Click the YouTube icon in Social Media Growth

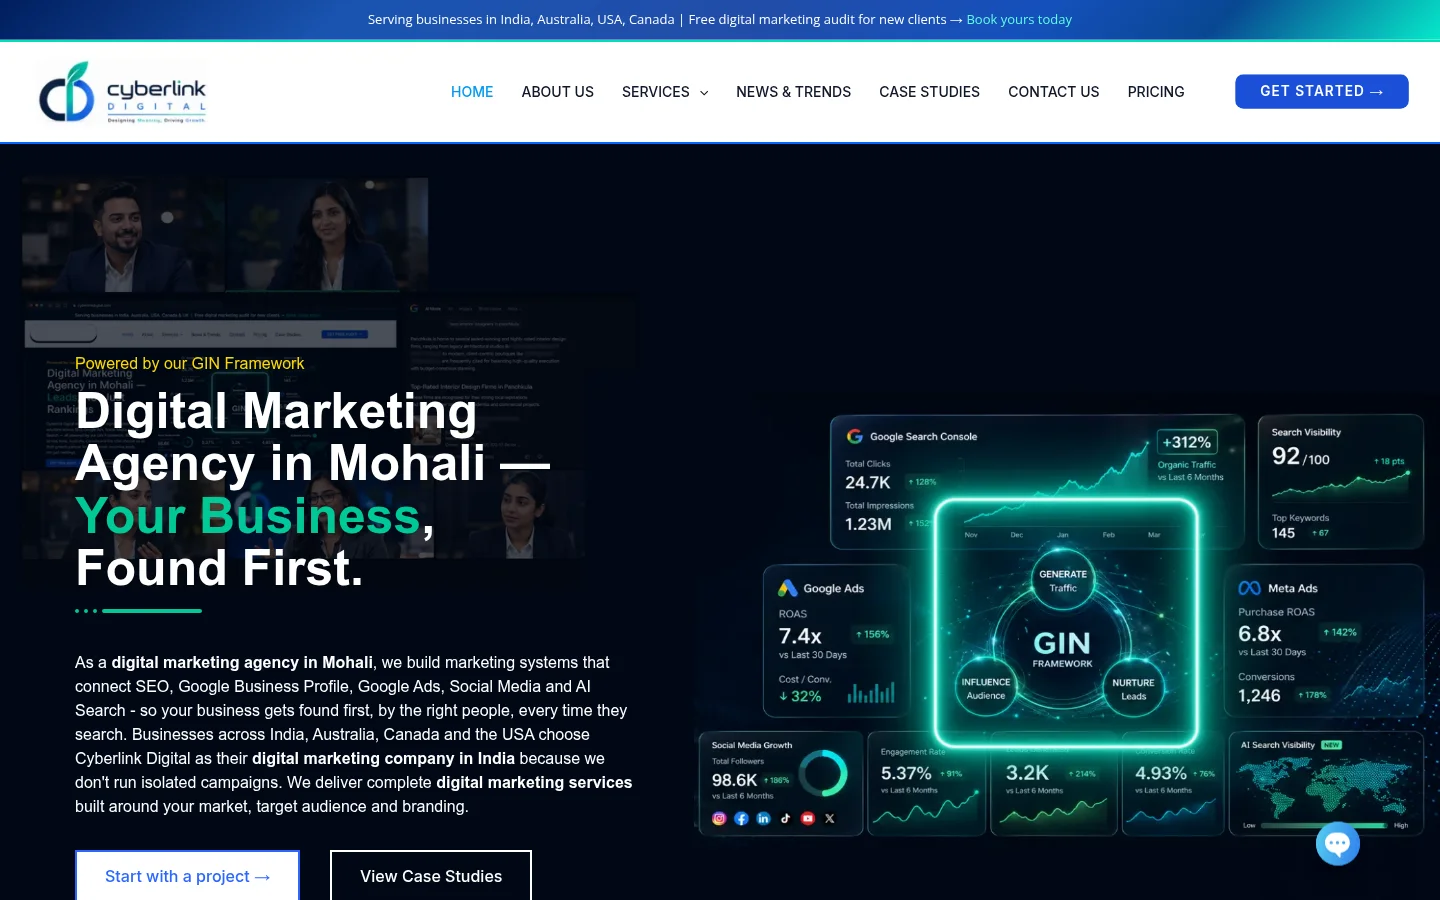pos(808,818)
